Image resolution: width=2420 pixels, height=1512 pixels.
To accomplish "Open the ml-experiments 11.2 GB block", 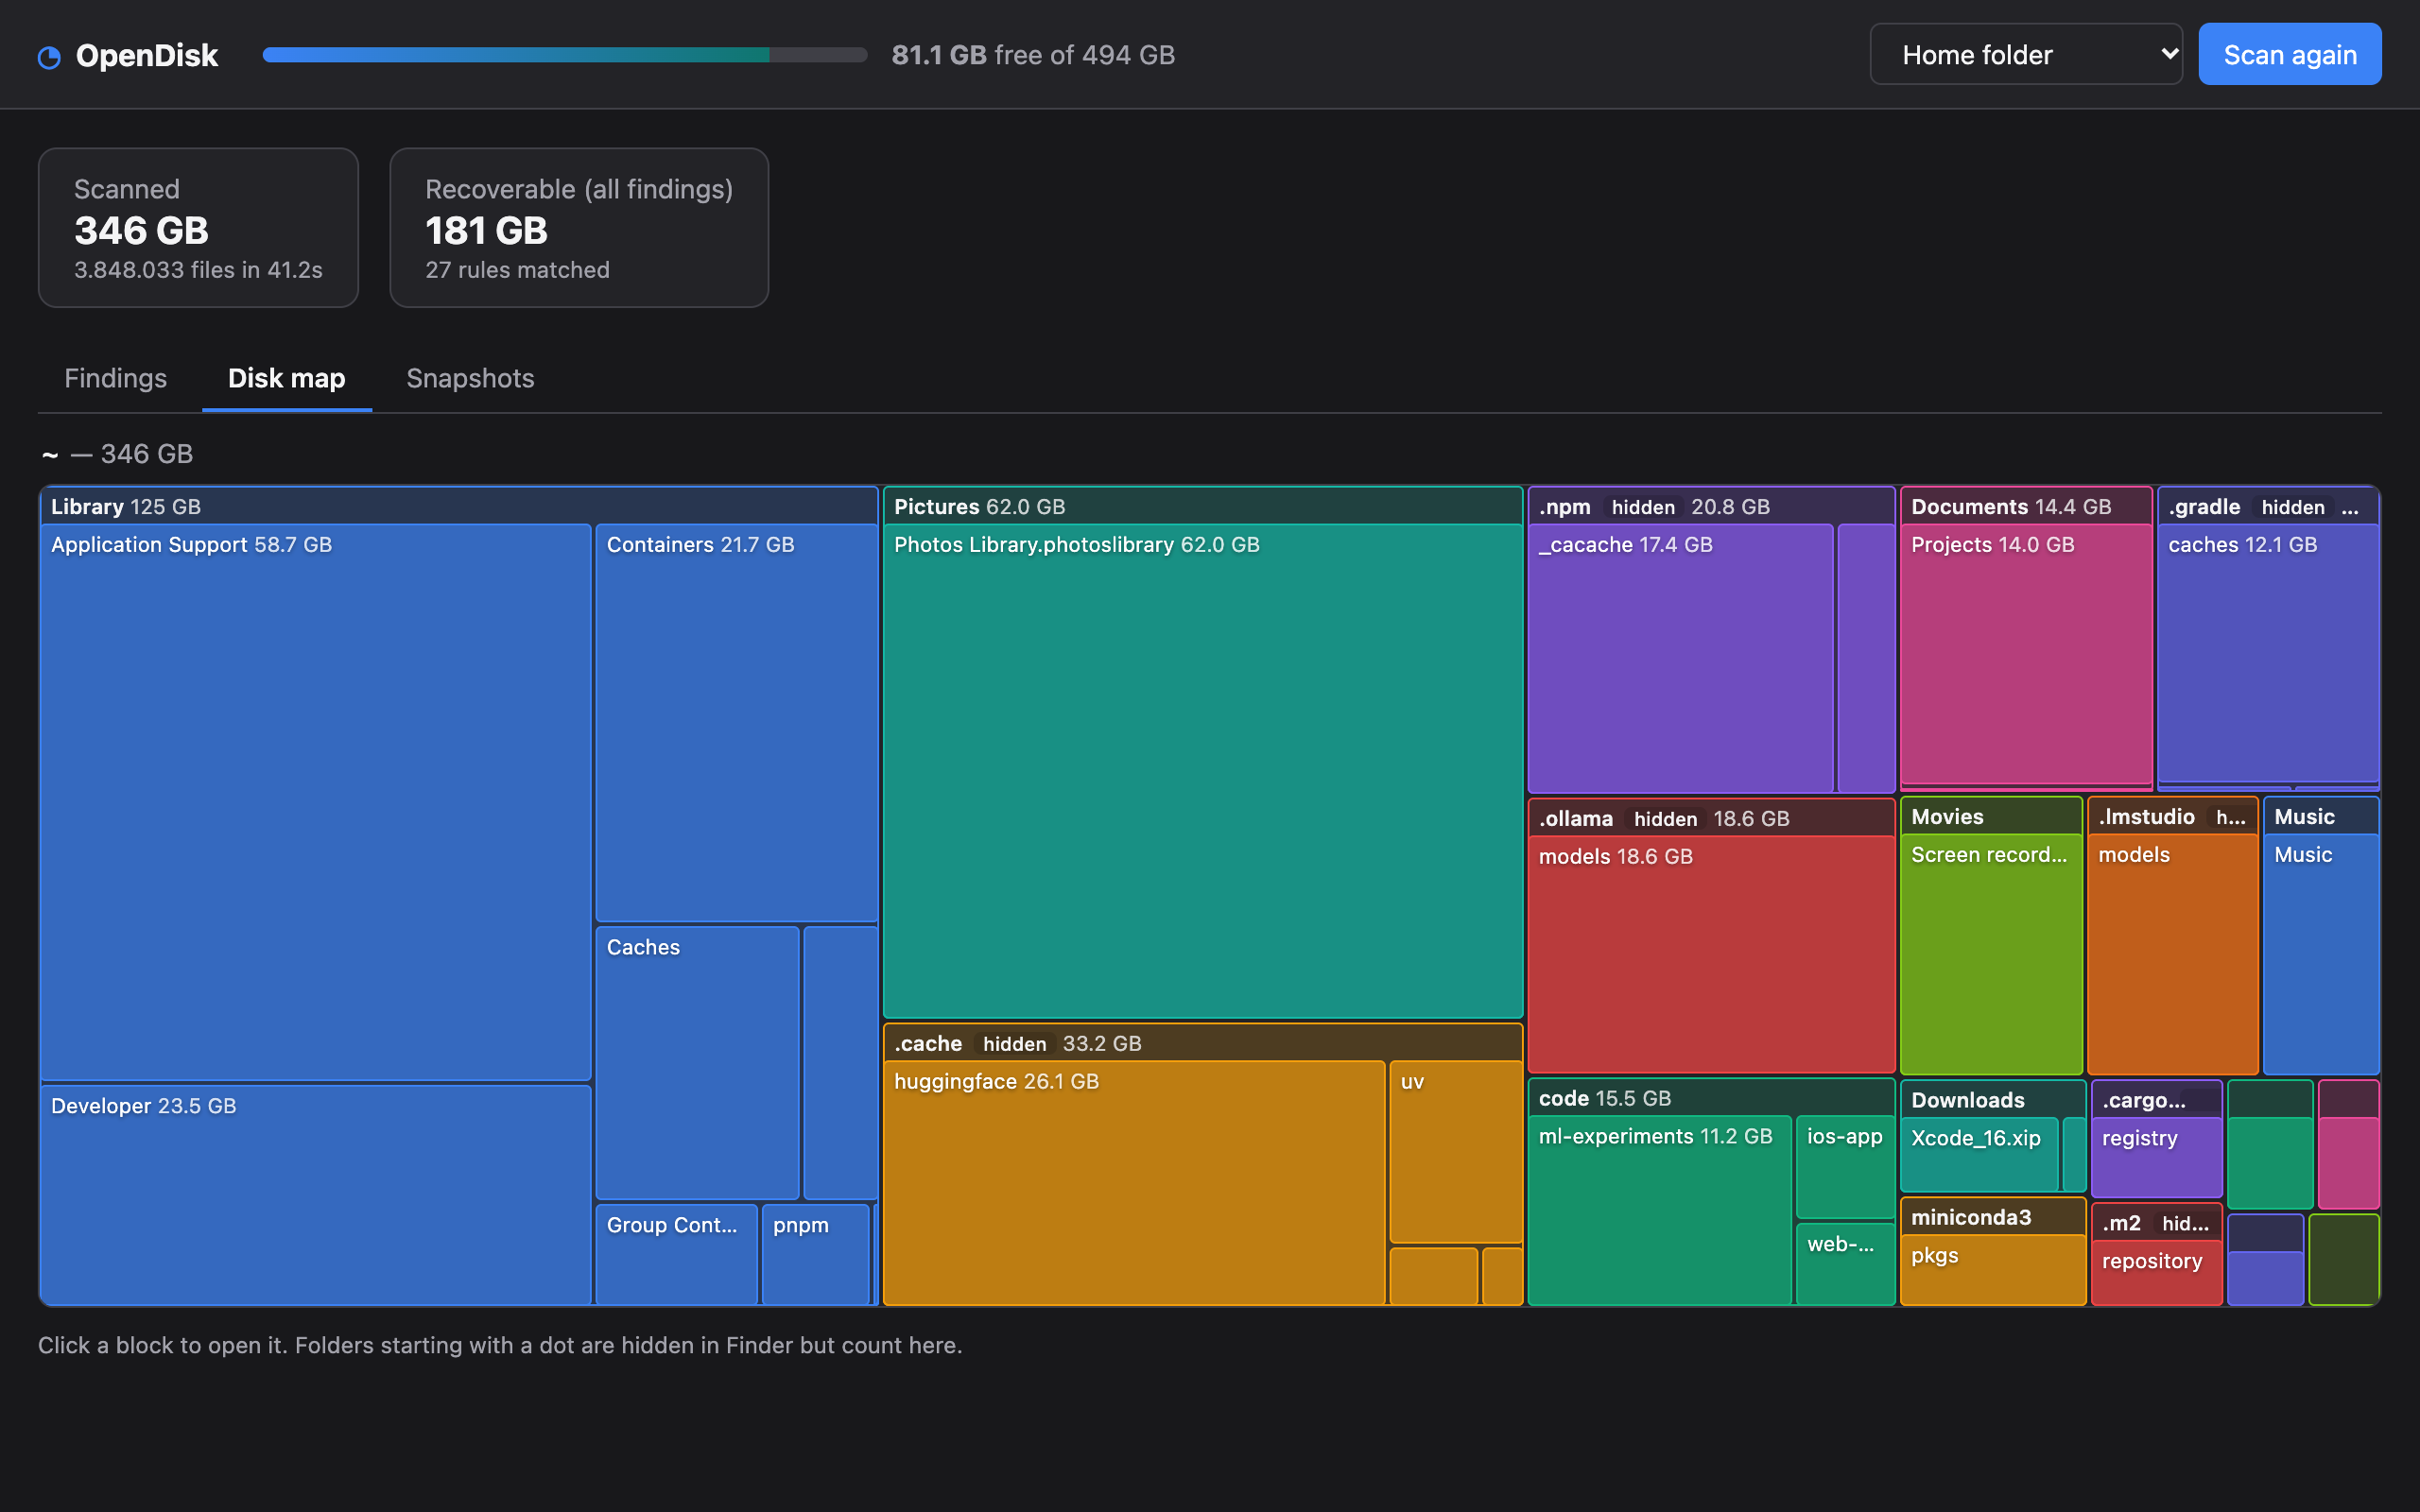I will click(1660, 1210).
